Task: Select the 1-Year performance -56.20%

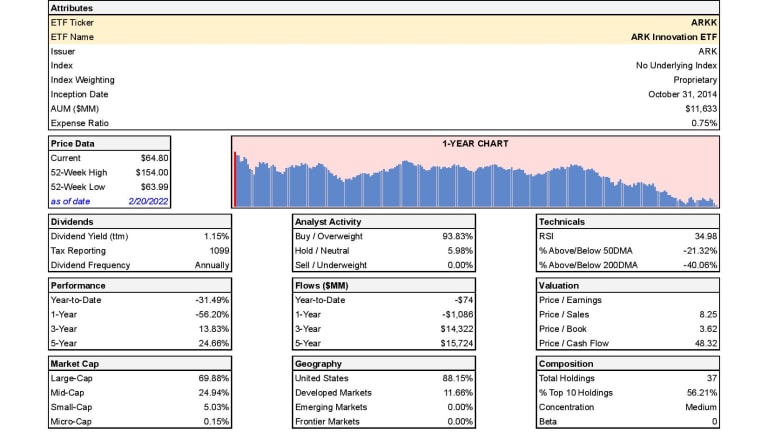Action: pyautogui.click(x=212, y=314)
